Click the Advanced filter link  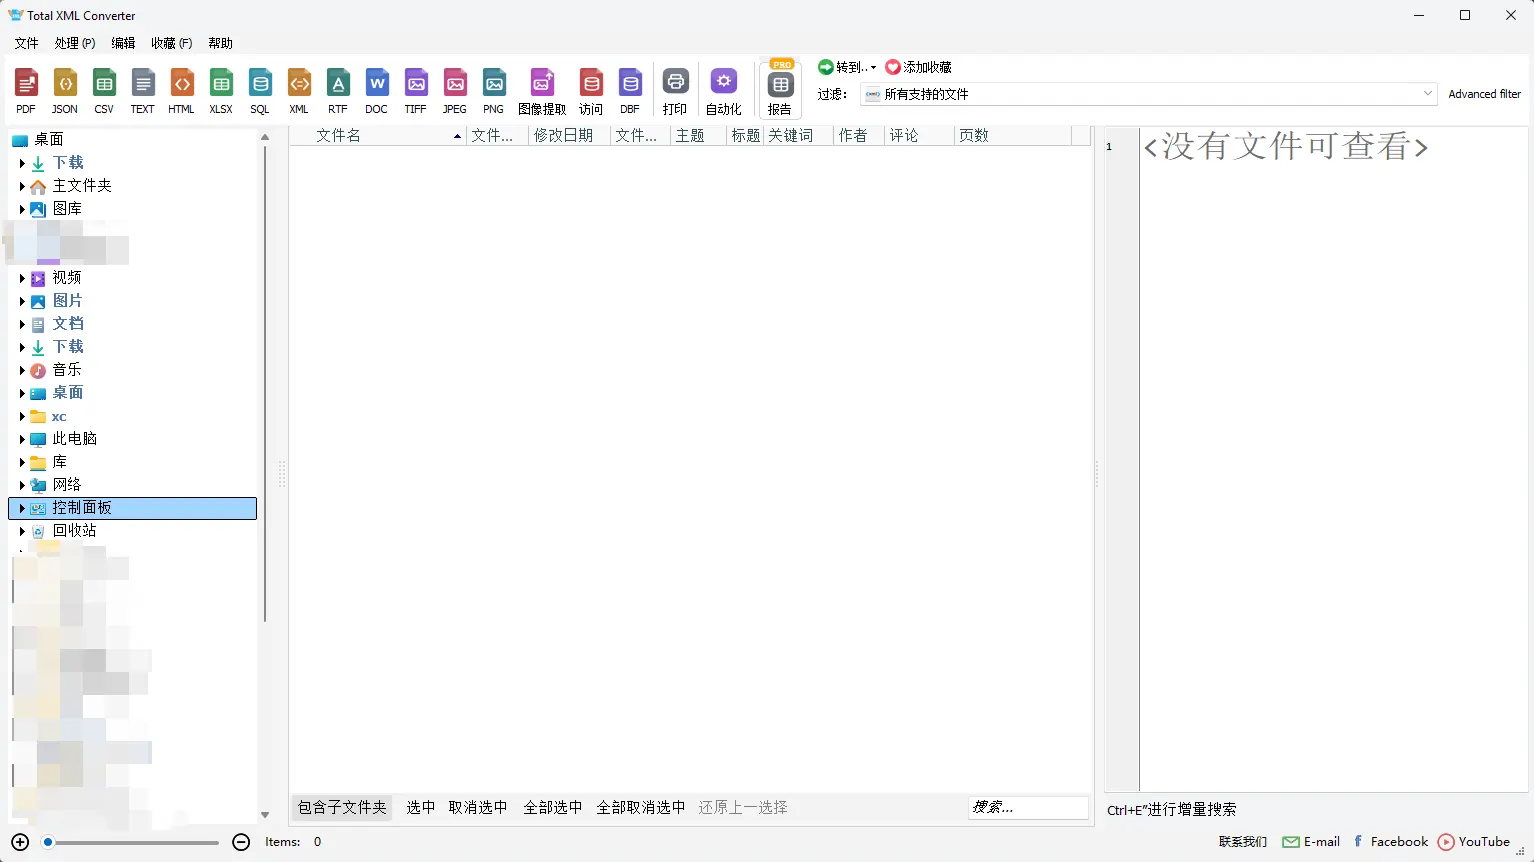(x=1484, y=94)
